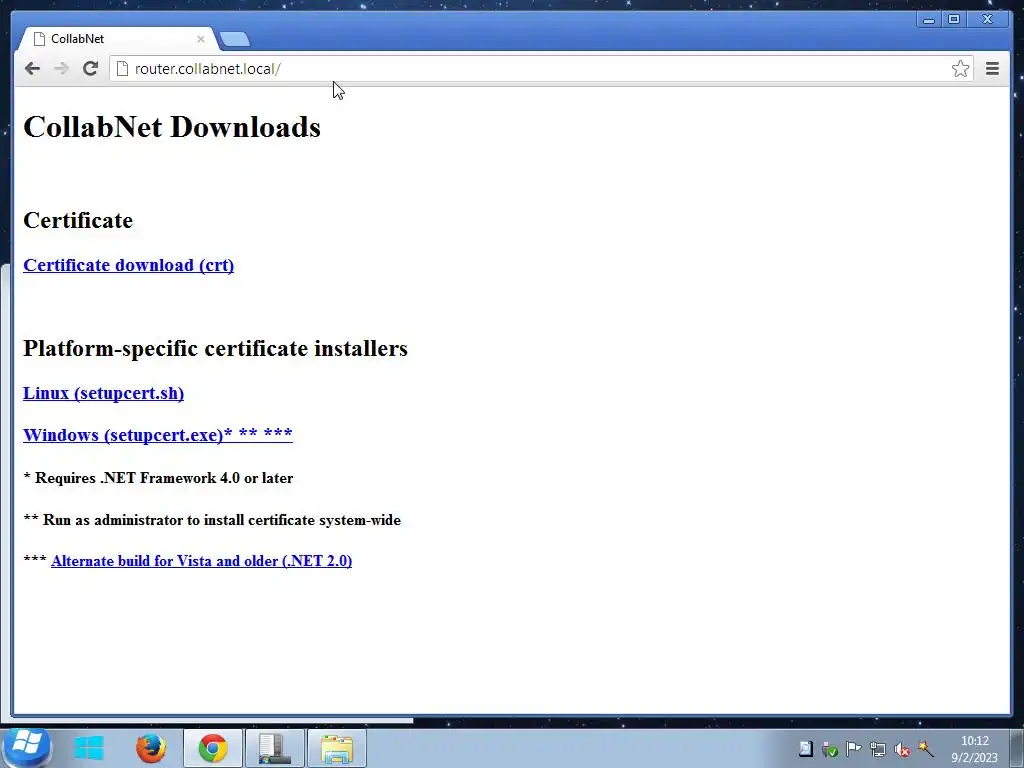Close the CollabNet tab
Viewport: 1024px width, 768px height.
pyautogui.click(x=200, y=39)
